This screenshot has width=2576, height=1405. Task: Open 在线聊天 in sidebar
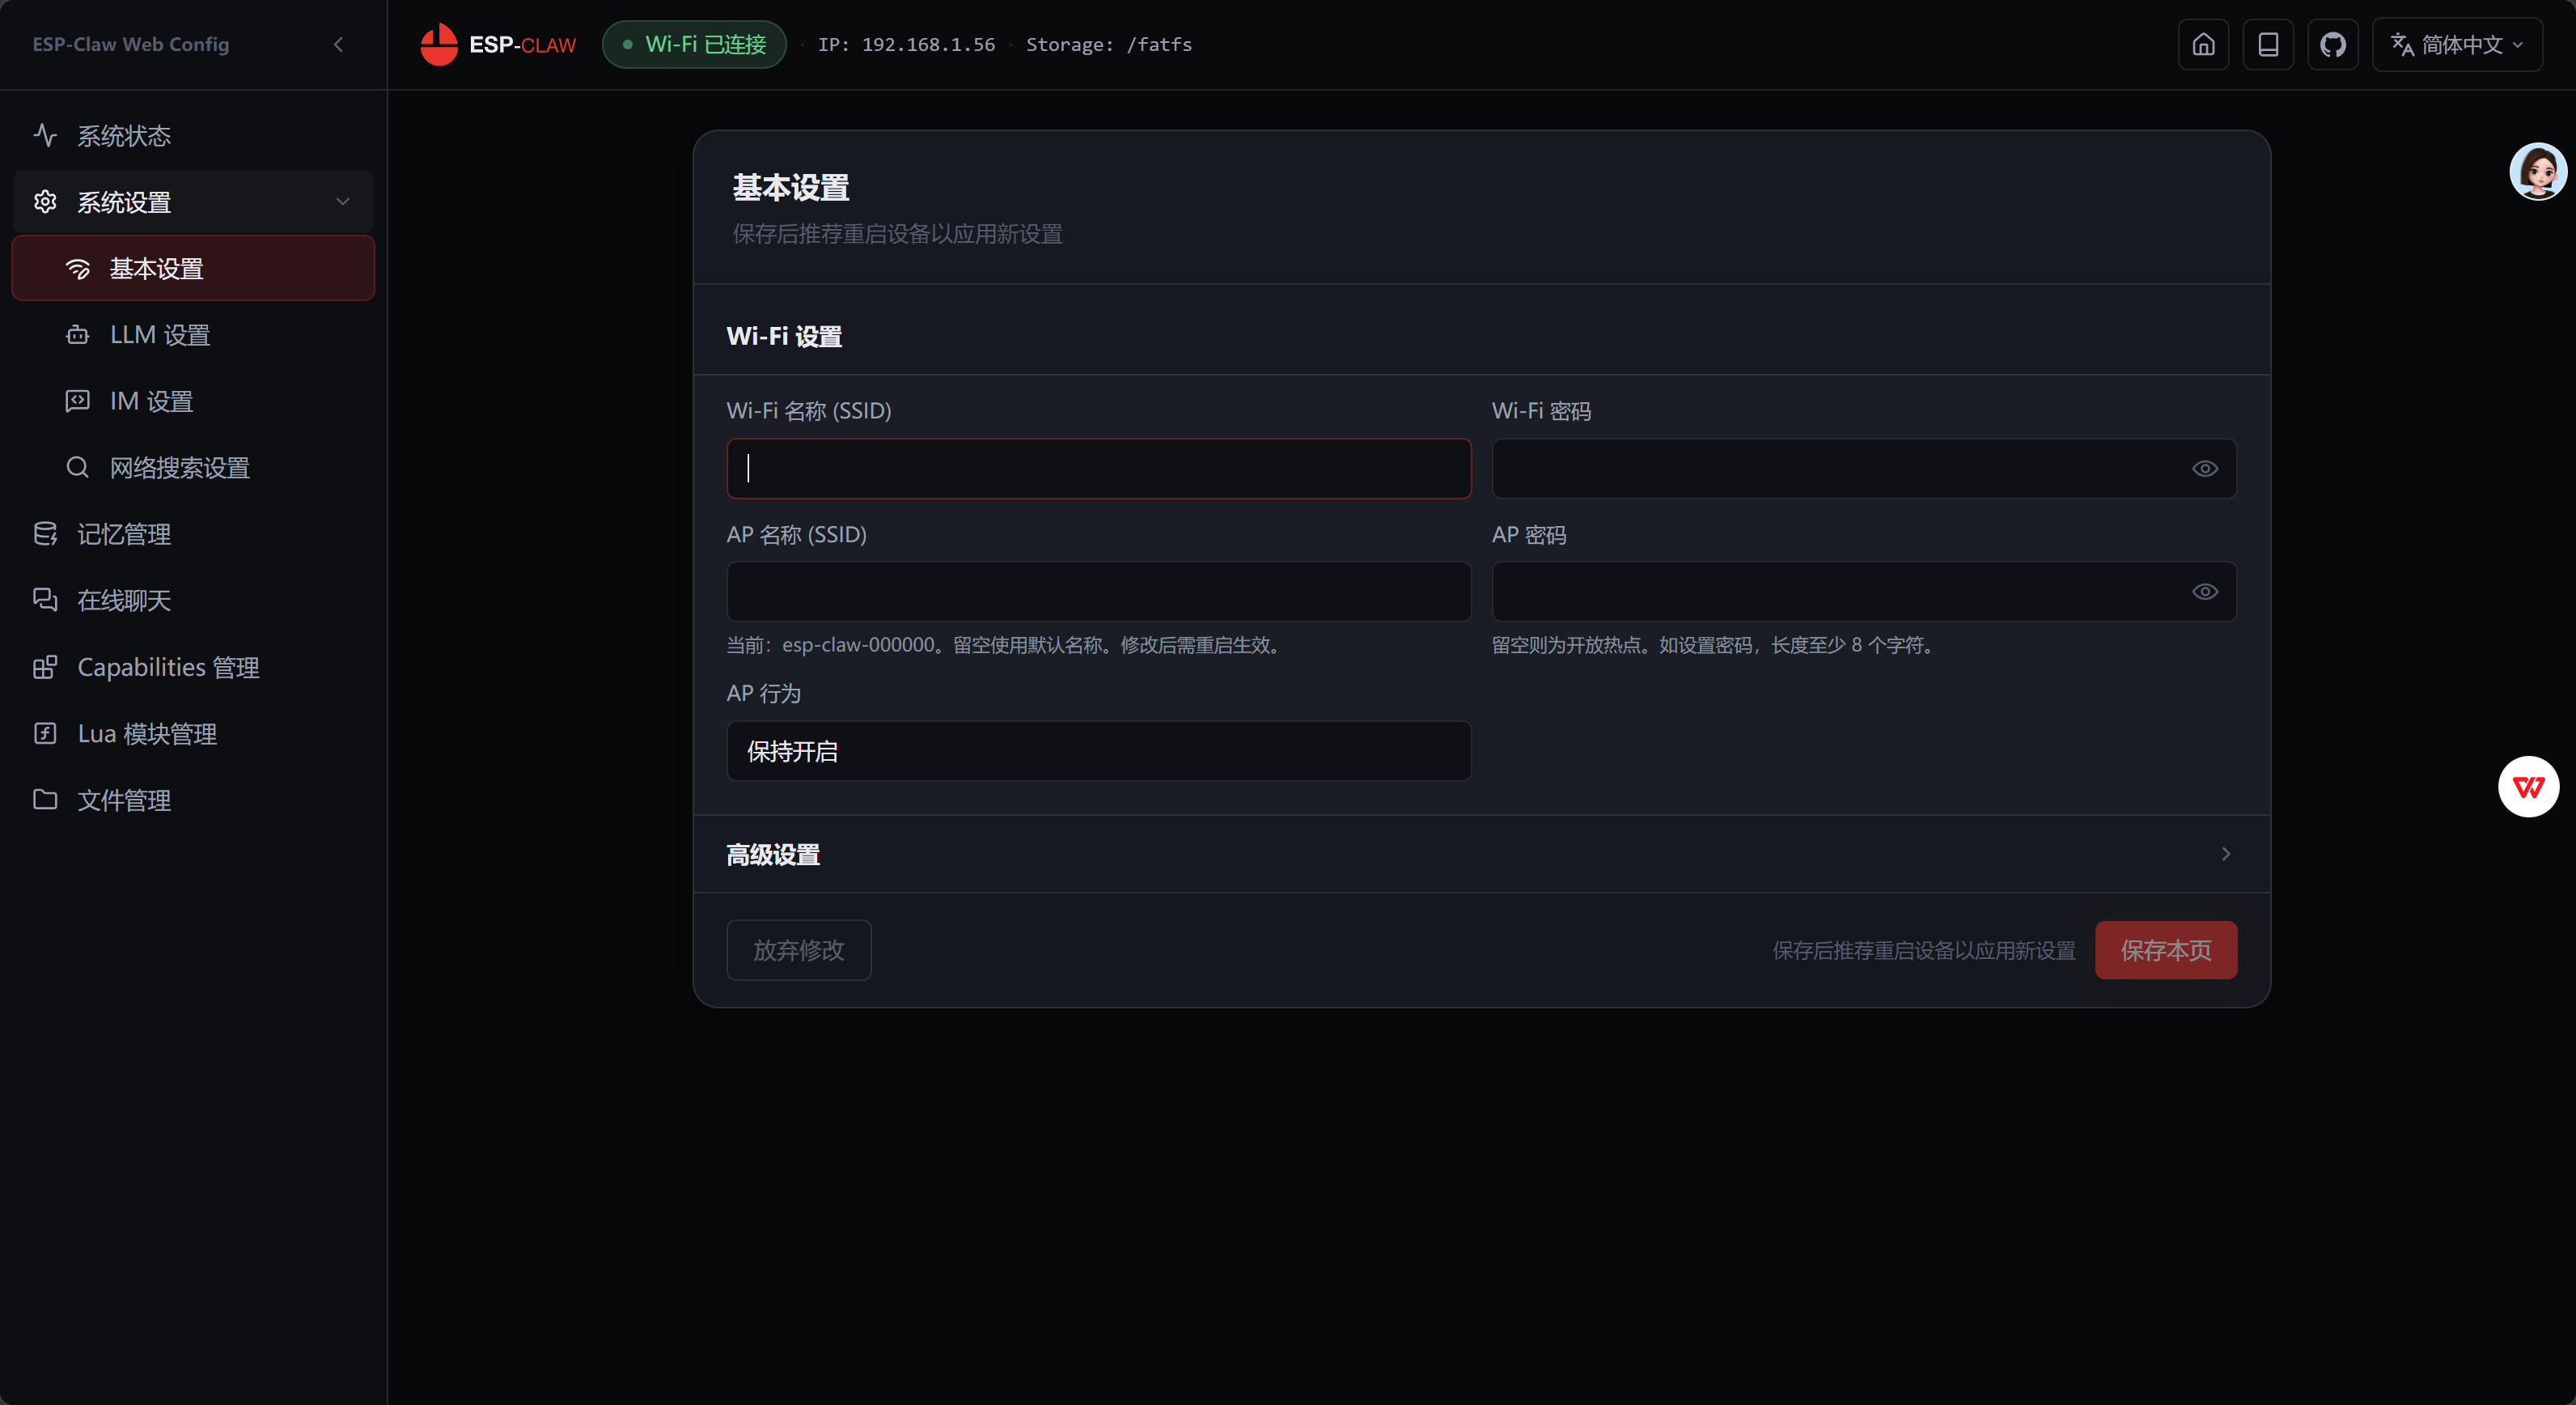[193, 600]
